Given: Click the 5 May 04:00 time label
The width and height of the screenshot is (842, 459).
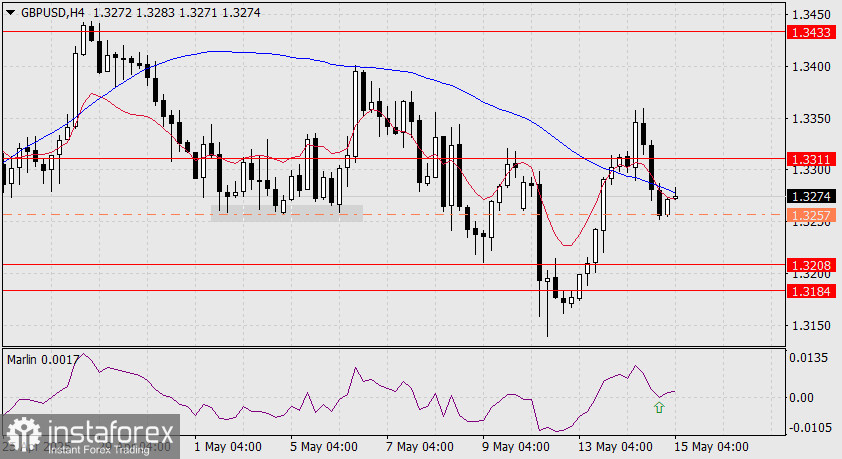Looking at the screenshot, I should [x=324, y=447].
